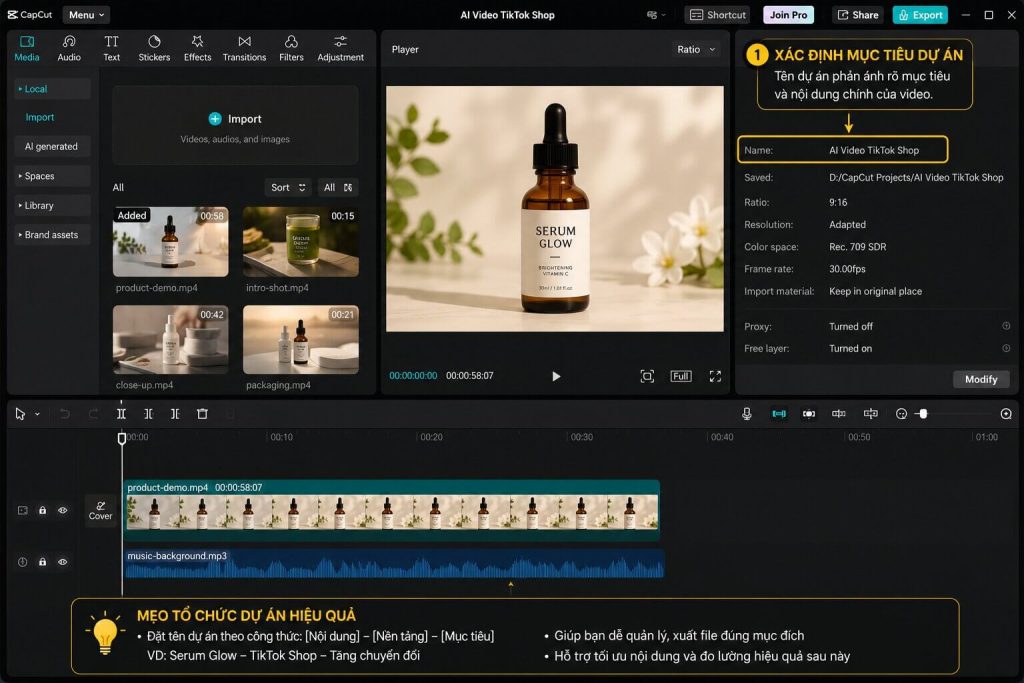Toggle the linkage icon
The image size is (1024, 683).
(x=839, y=414)
